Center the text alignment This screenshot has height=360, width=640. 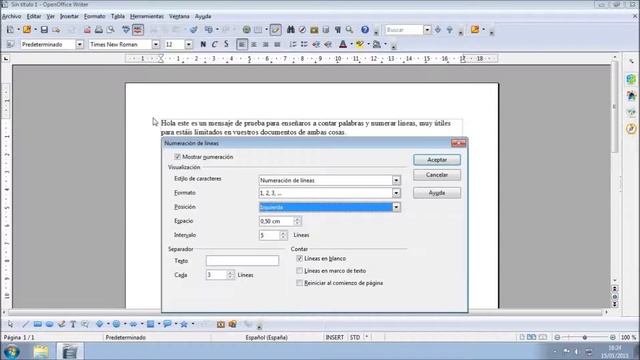pos(254,44)
